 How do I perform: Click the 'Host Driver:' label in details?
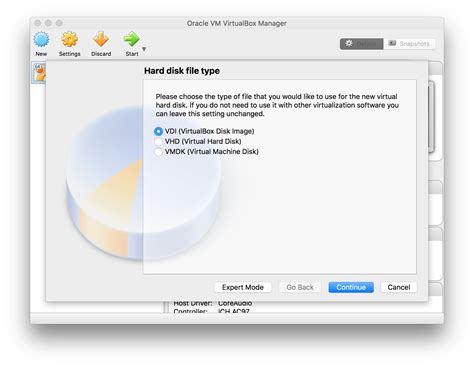(193, 303)
